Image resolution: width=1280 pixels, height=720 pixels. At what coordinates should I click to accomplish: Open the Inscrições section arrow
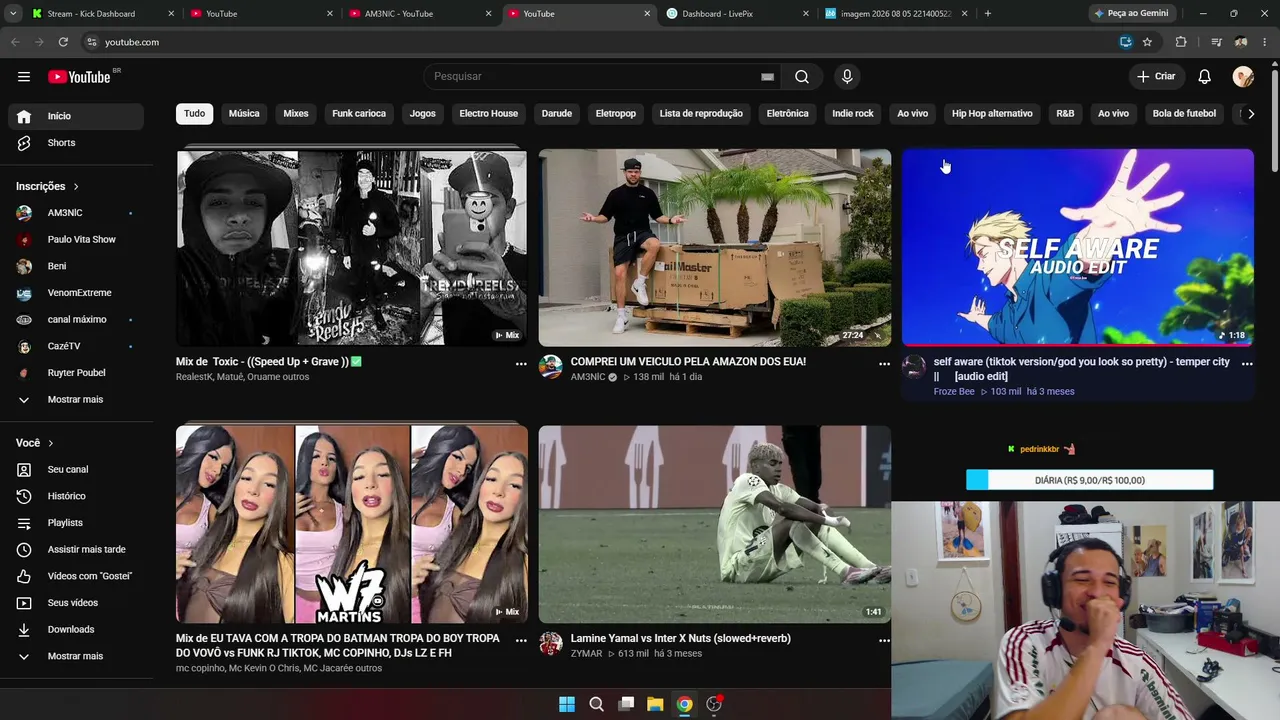(x=75, y=187)
